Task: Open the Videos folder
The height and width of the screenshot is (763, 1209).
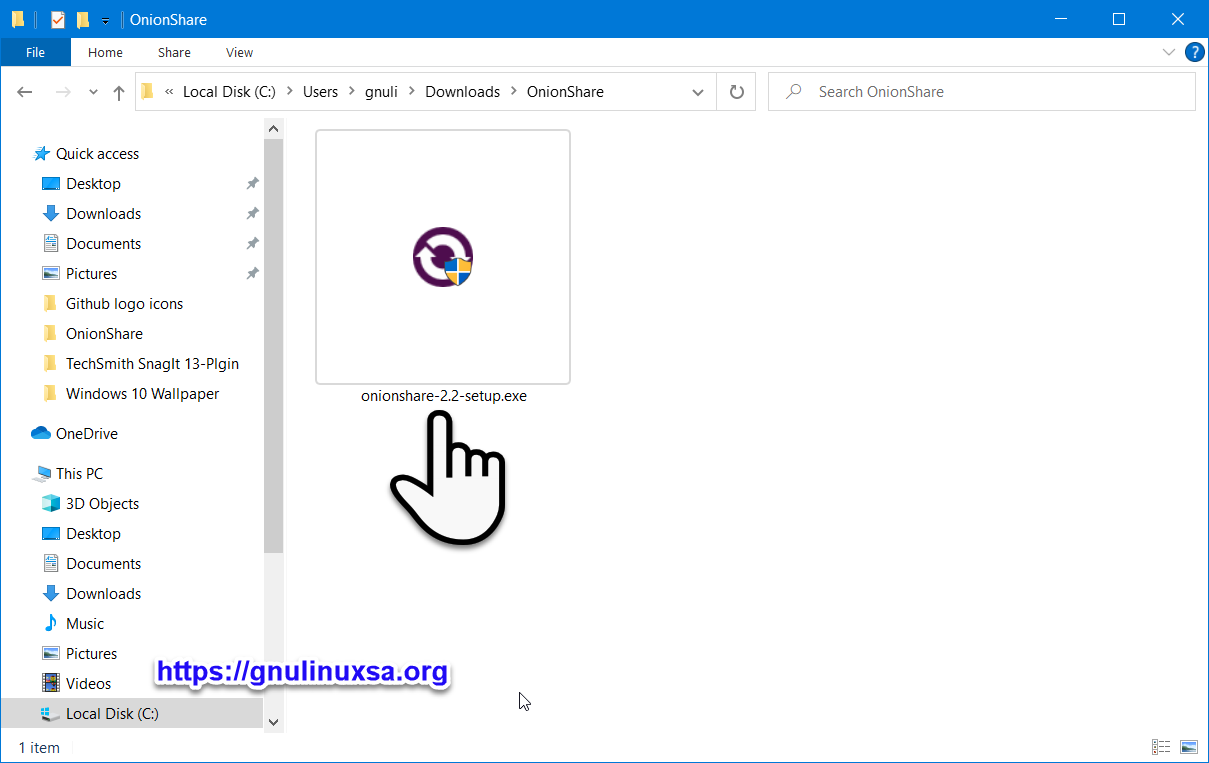Action: click(x=88, y=684)
